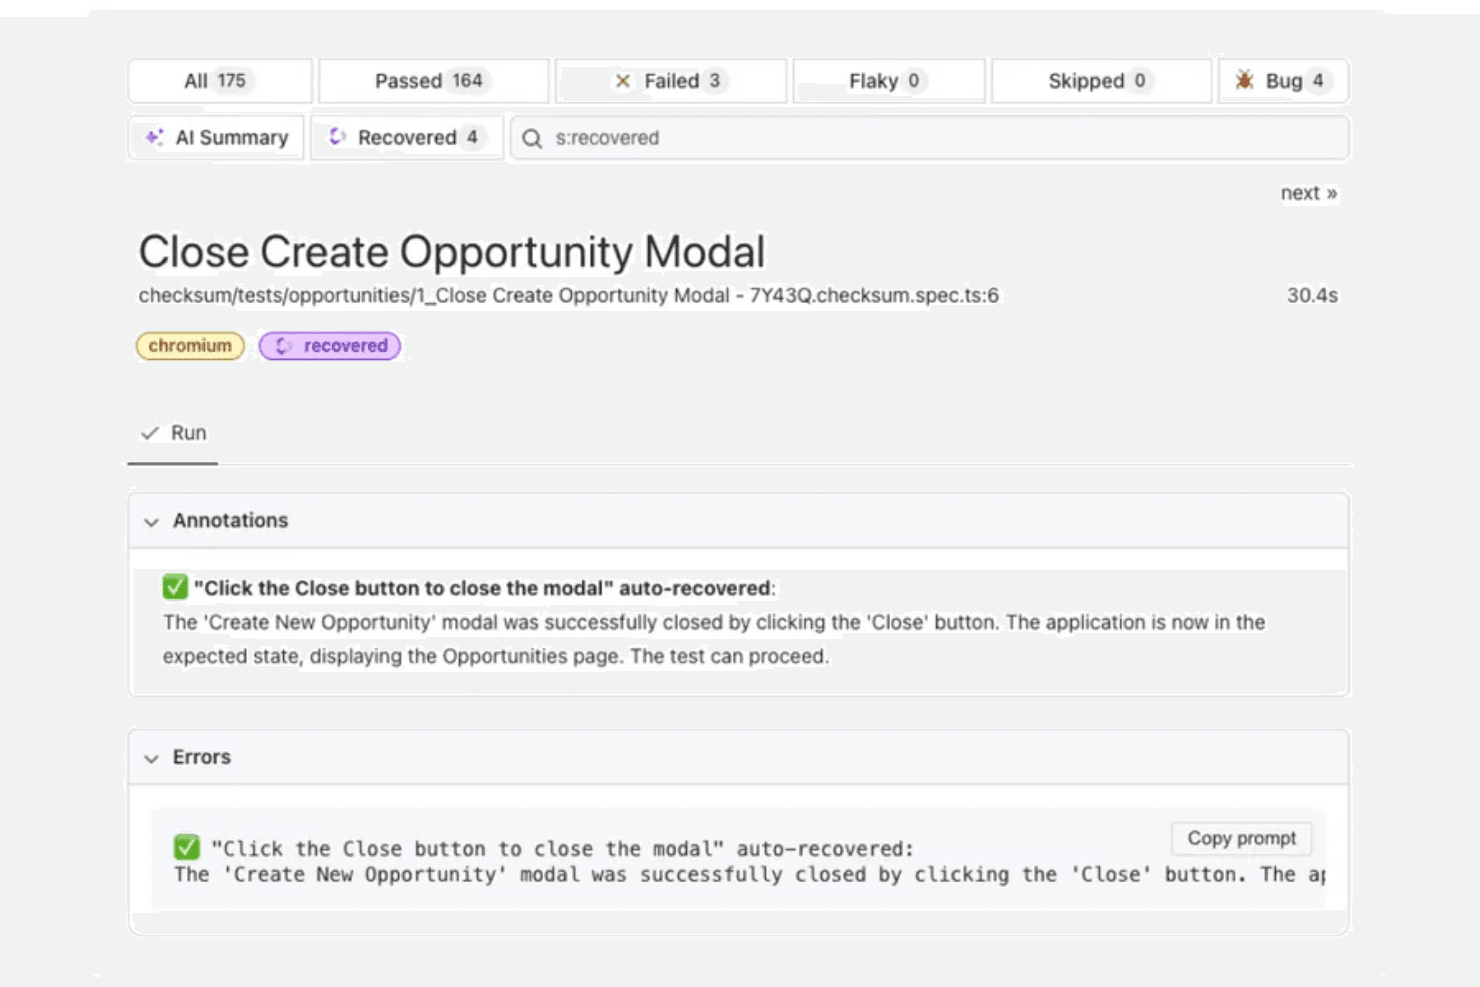Click the Close Create Opportunity Modal title
The image size is (1480, 987).
(452, 252)
